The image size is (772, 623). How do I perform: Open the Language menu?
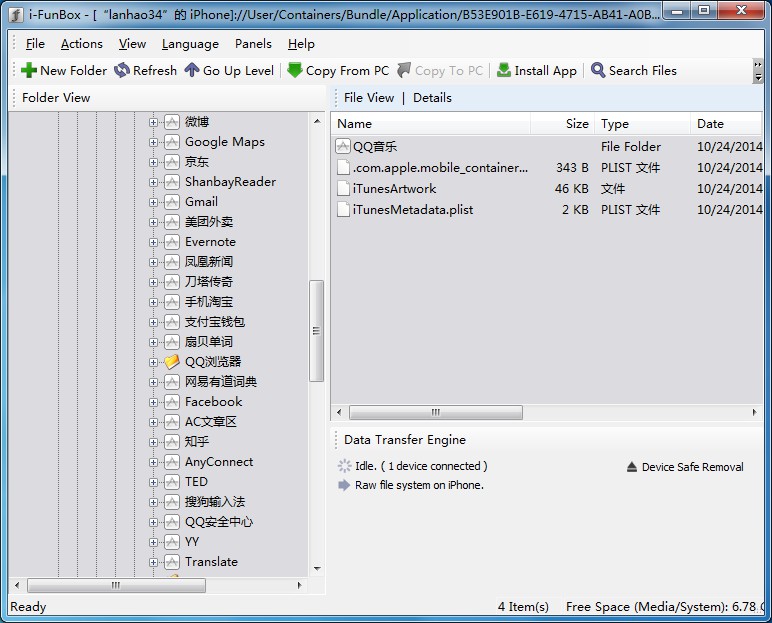click(190, 44)
